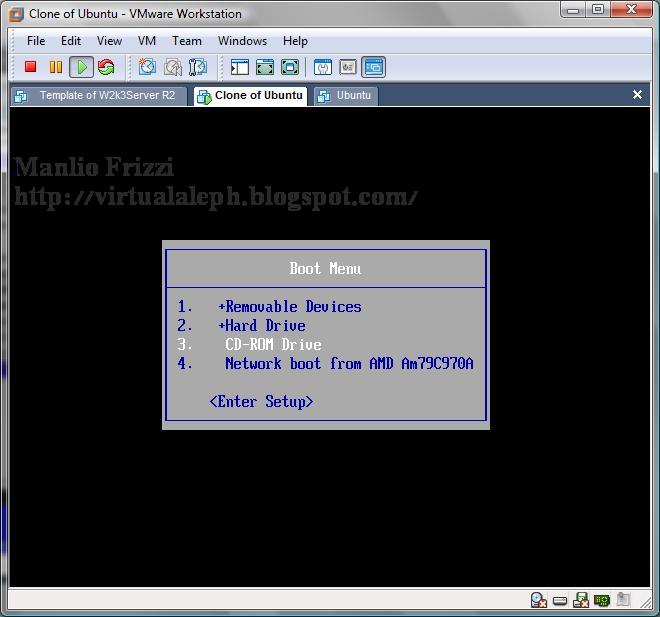Take a snapshot using the clock snapshot icon
The image size is (660, 617).
pyautogui.click(x=147, y=67)
